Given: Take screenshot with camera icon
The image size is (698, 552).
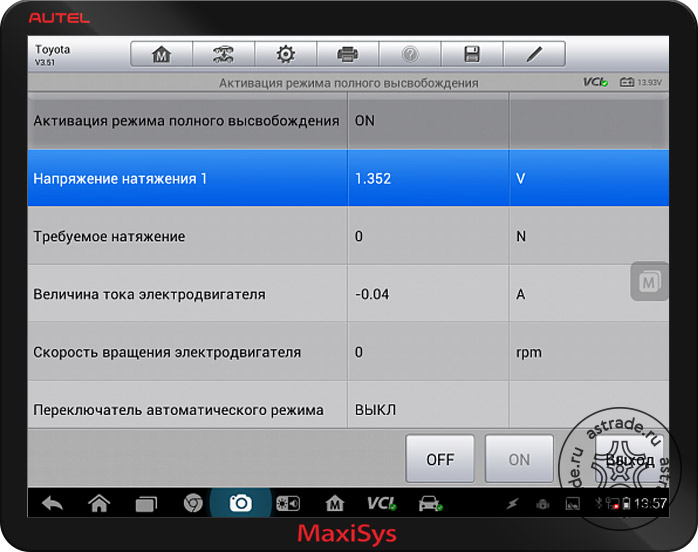Looking at the screenshot, I should coord(240,503).
